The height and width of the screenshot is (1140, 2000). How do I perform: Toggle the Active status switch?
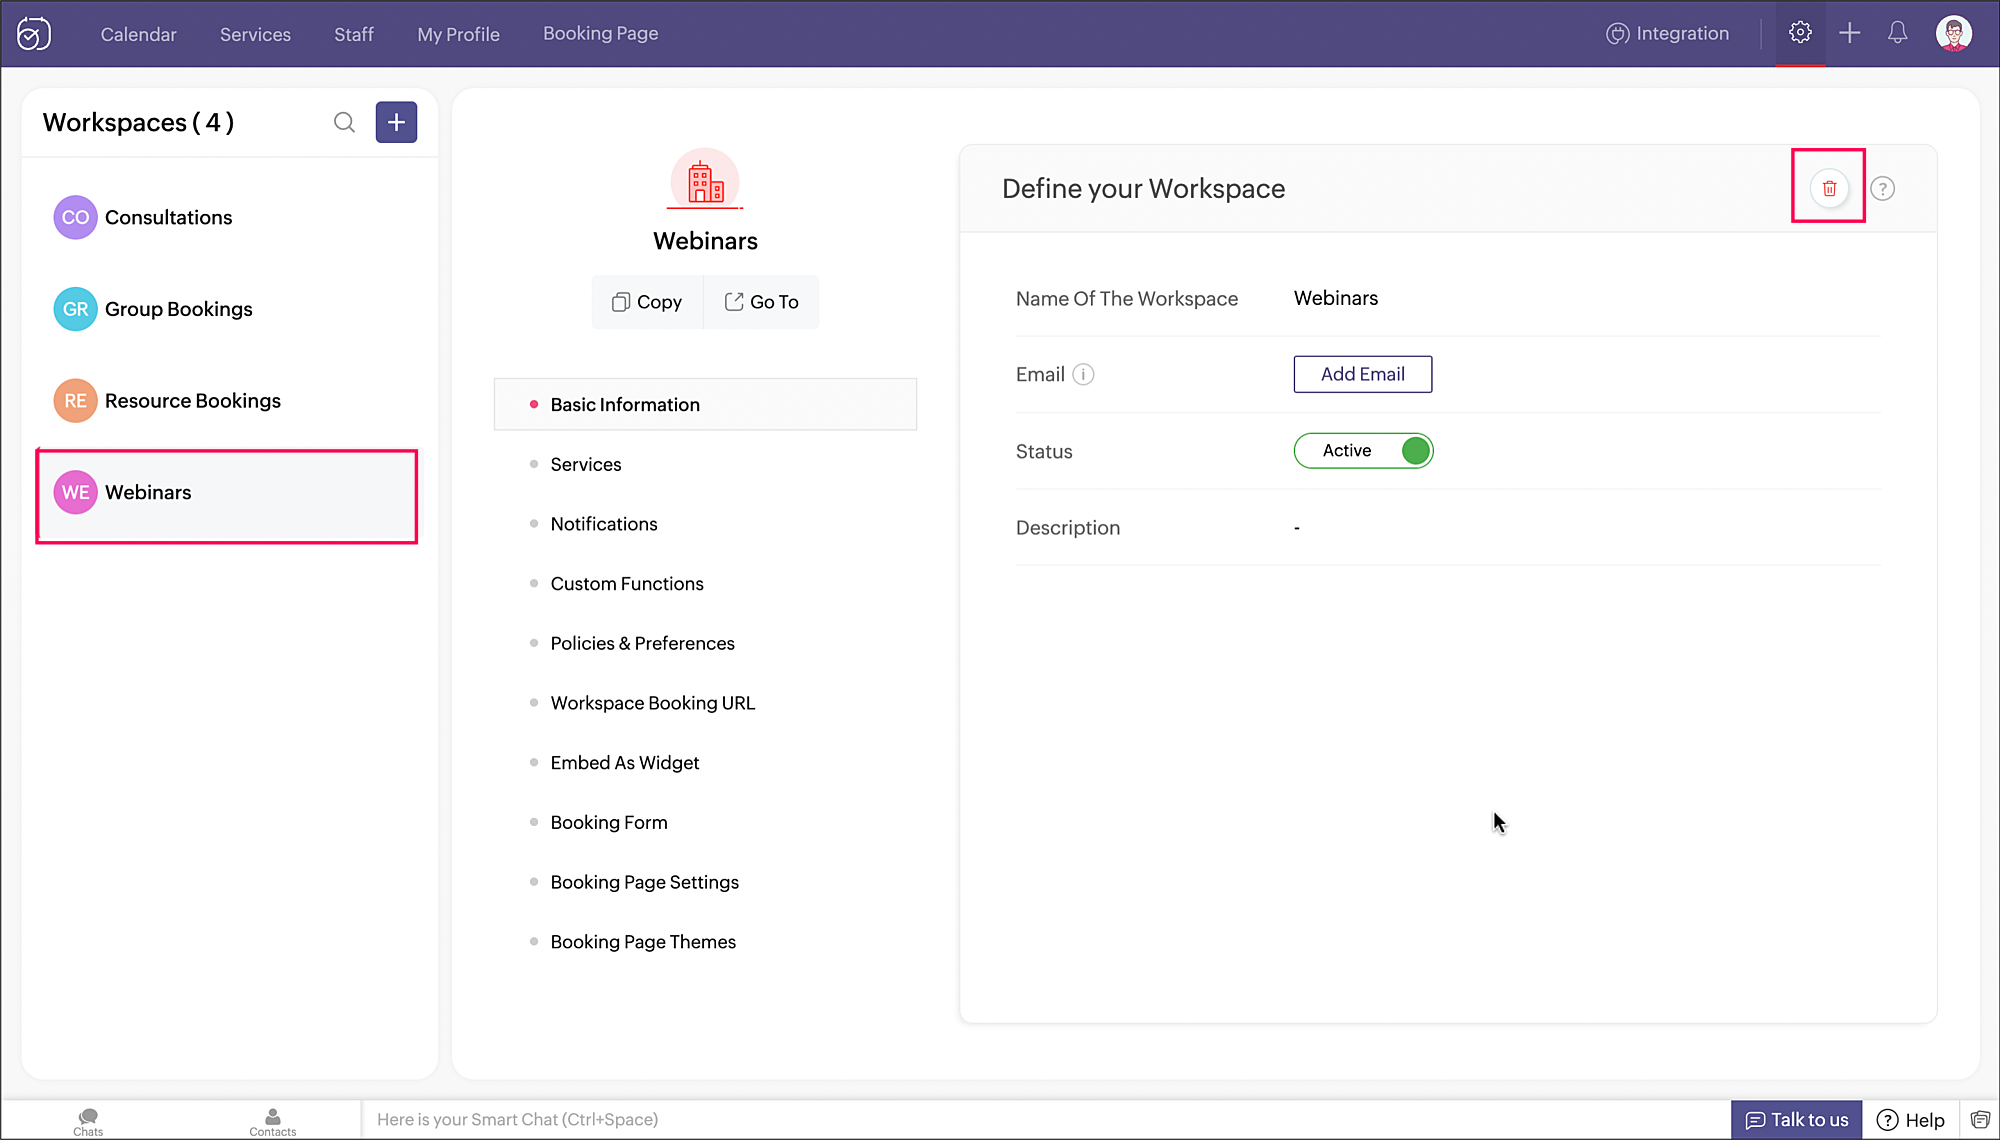tap(1363, 451)
